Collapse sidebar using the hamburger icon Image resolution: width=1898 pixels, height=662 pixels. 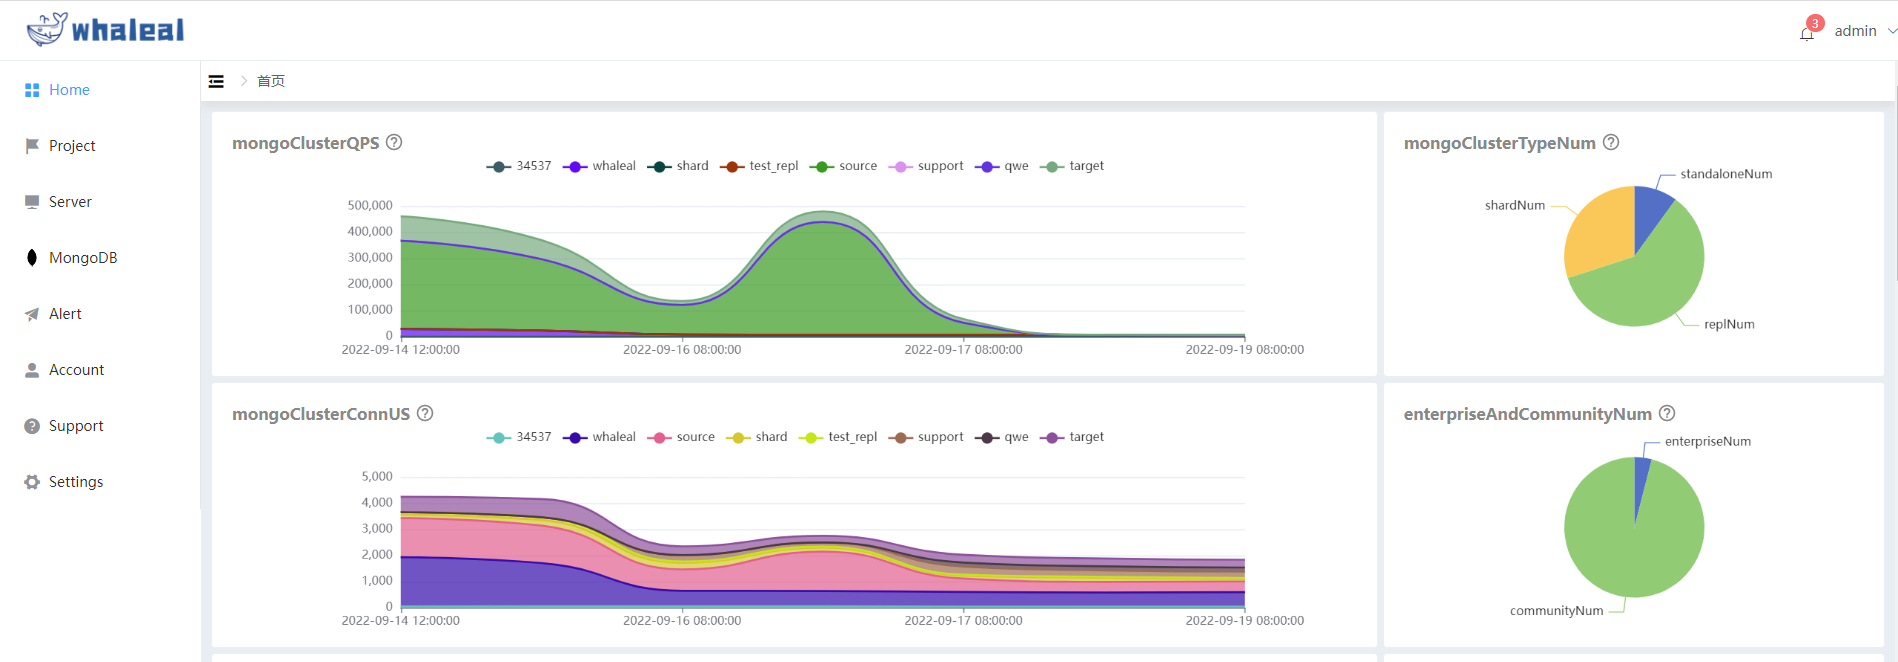tap(216, 81)
